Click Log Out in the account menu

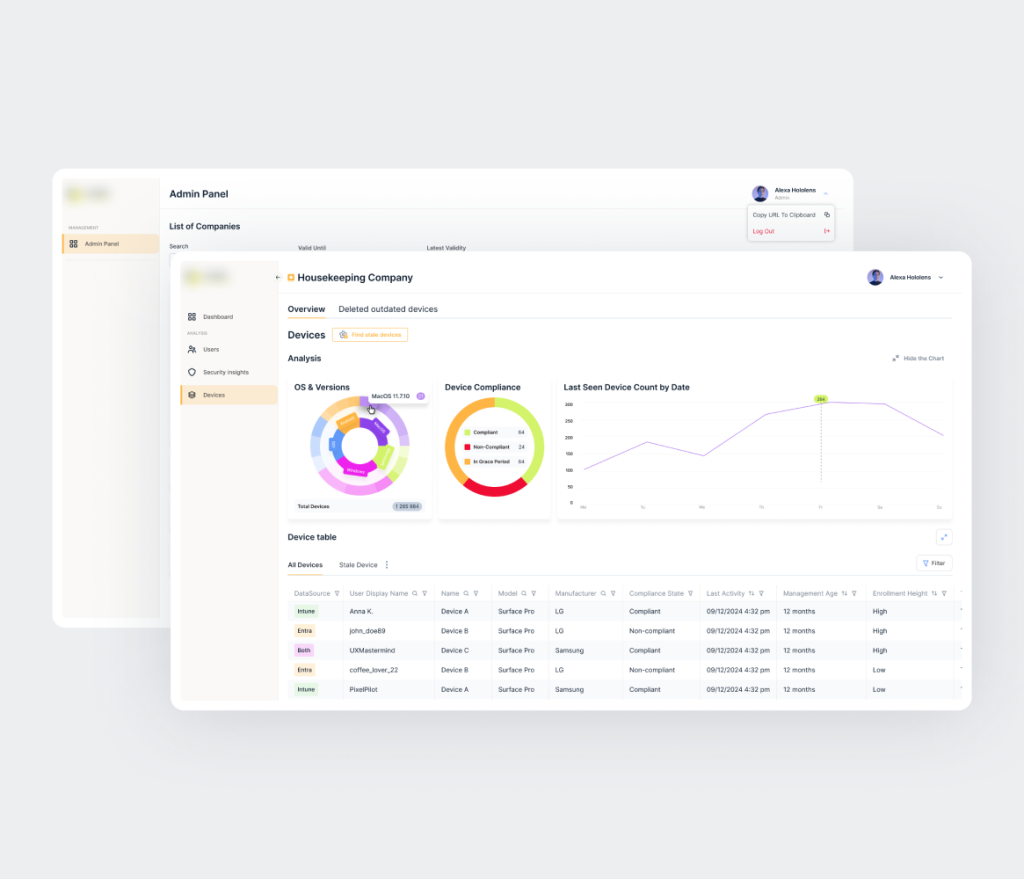[762, 231]
